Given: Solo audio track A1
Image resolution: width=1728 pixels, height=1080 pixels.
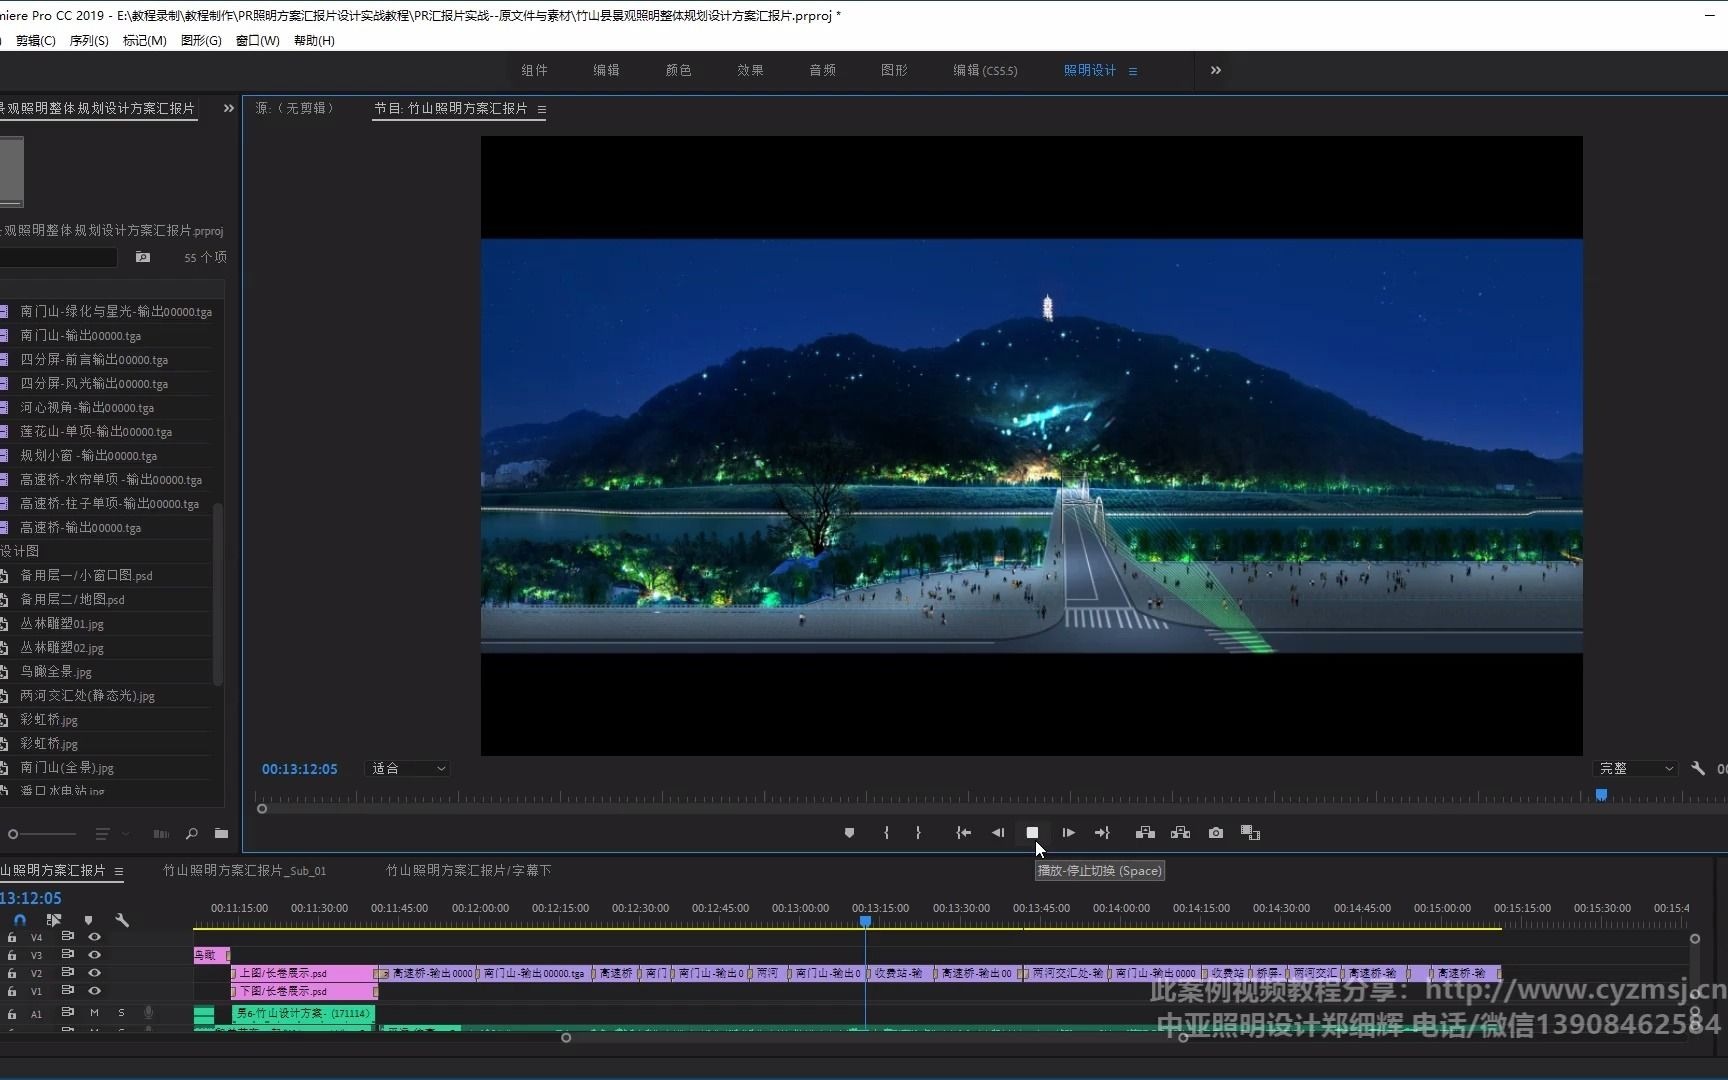Looking at the screenshot, I should (x=121, y=1013).
